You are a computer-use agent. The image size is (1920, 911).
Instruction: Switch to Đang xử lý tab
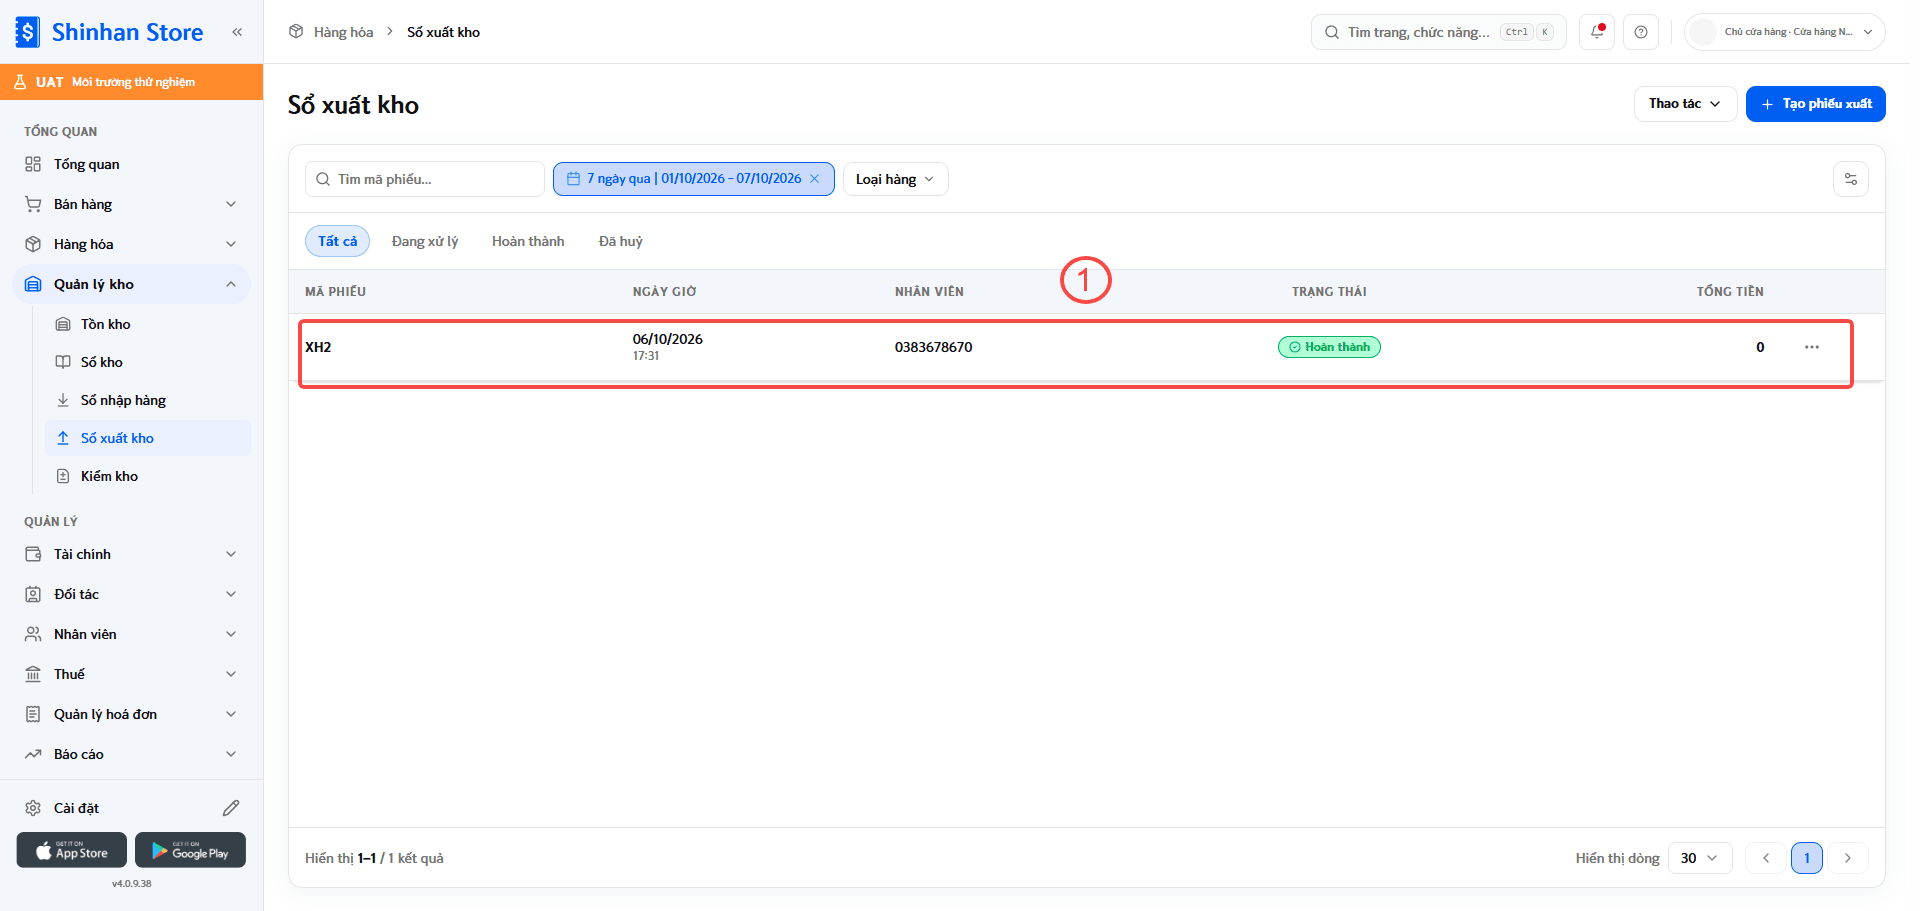(x=425, y=241)
